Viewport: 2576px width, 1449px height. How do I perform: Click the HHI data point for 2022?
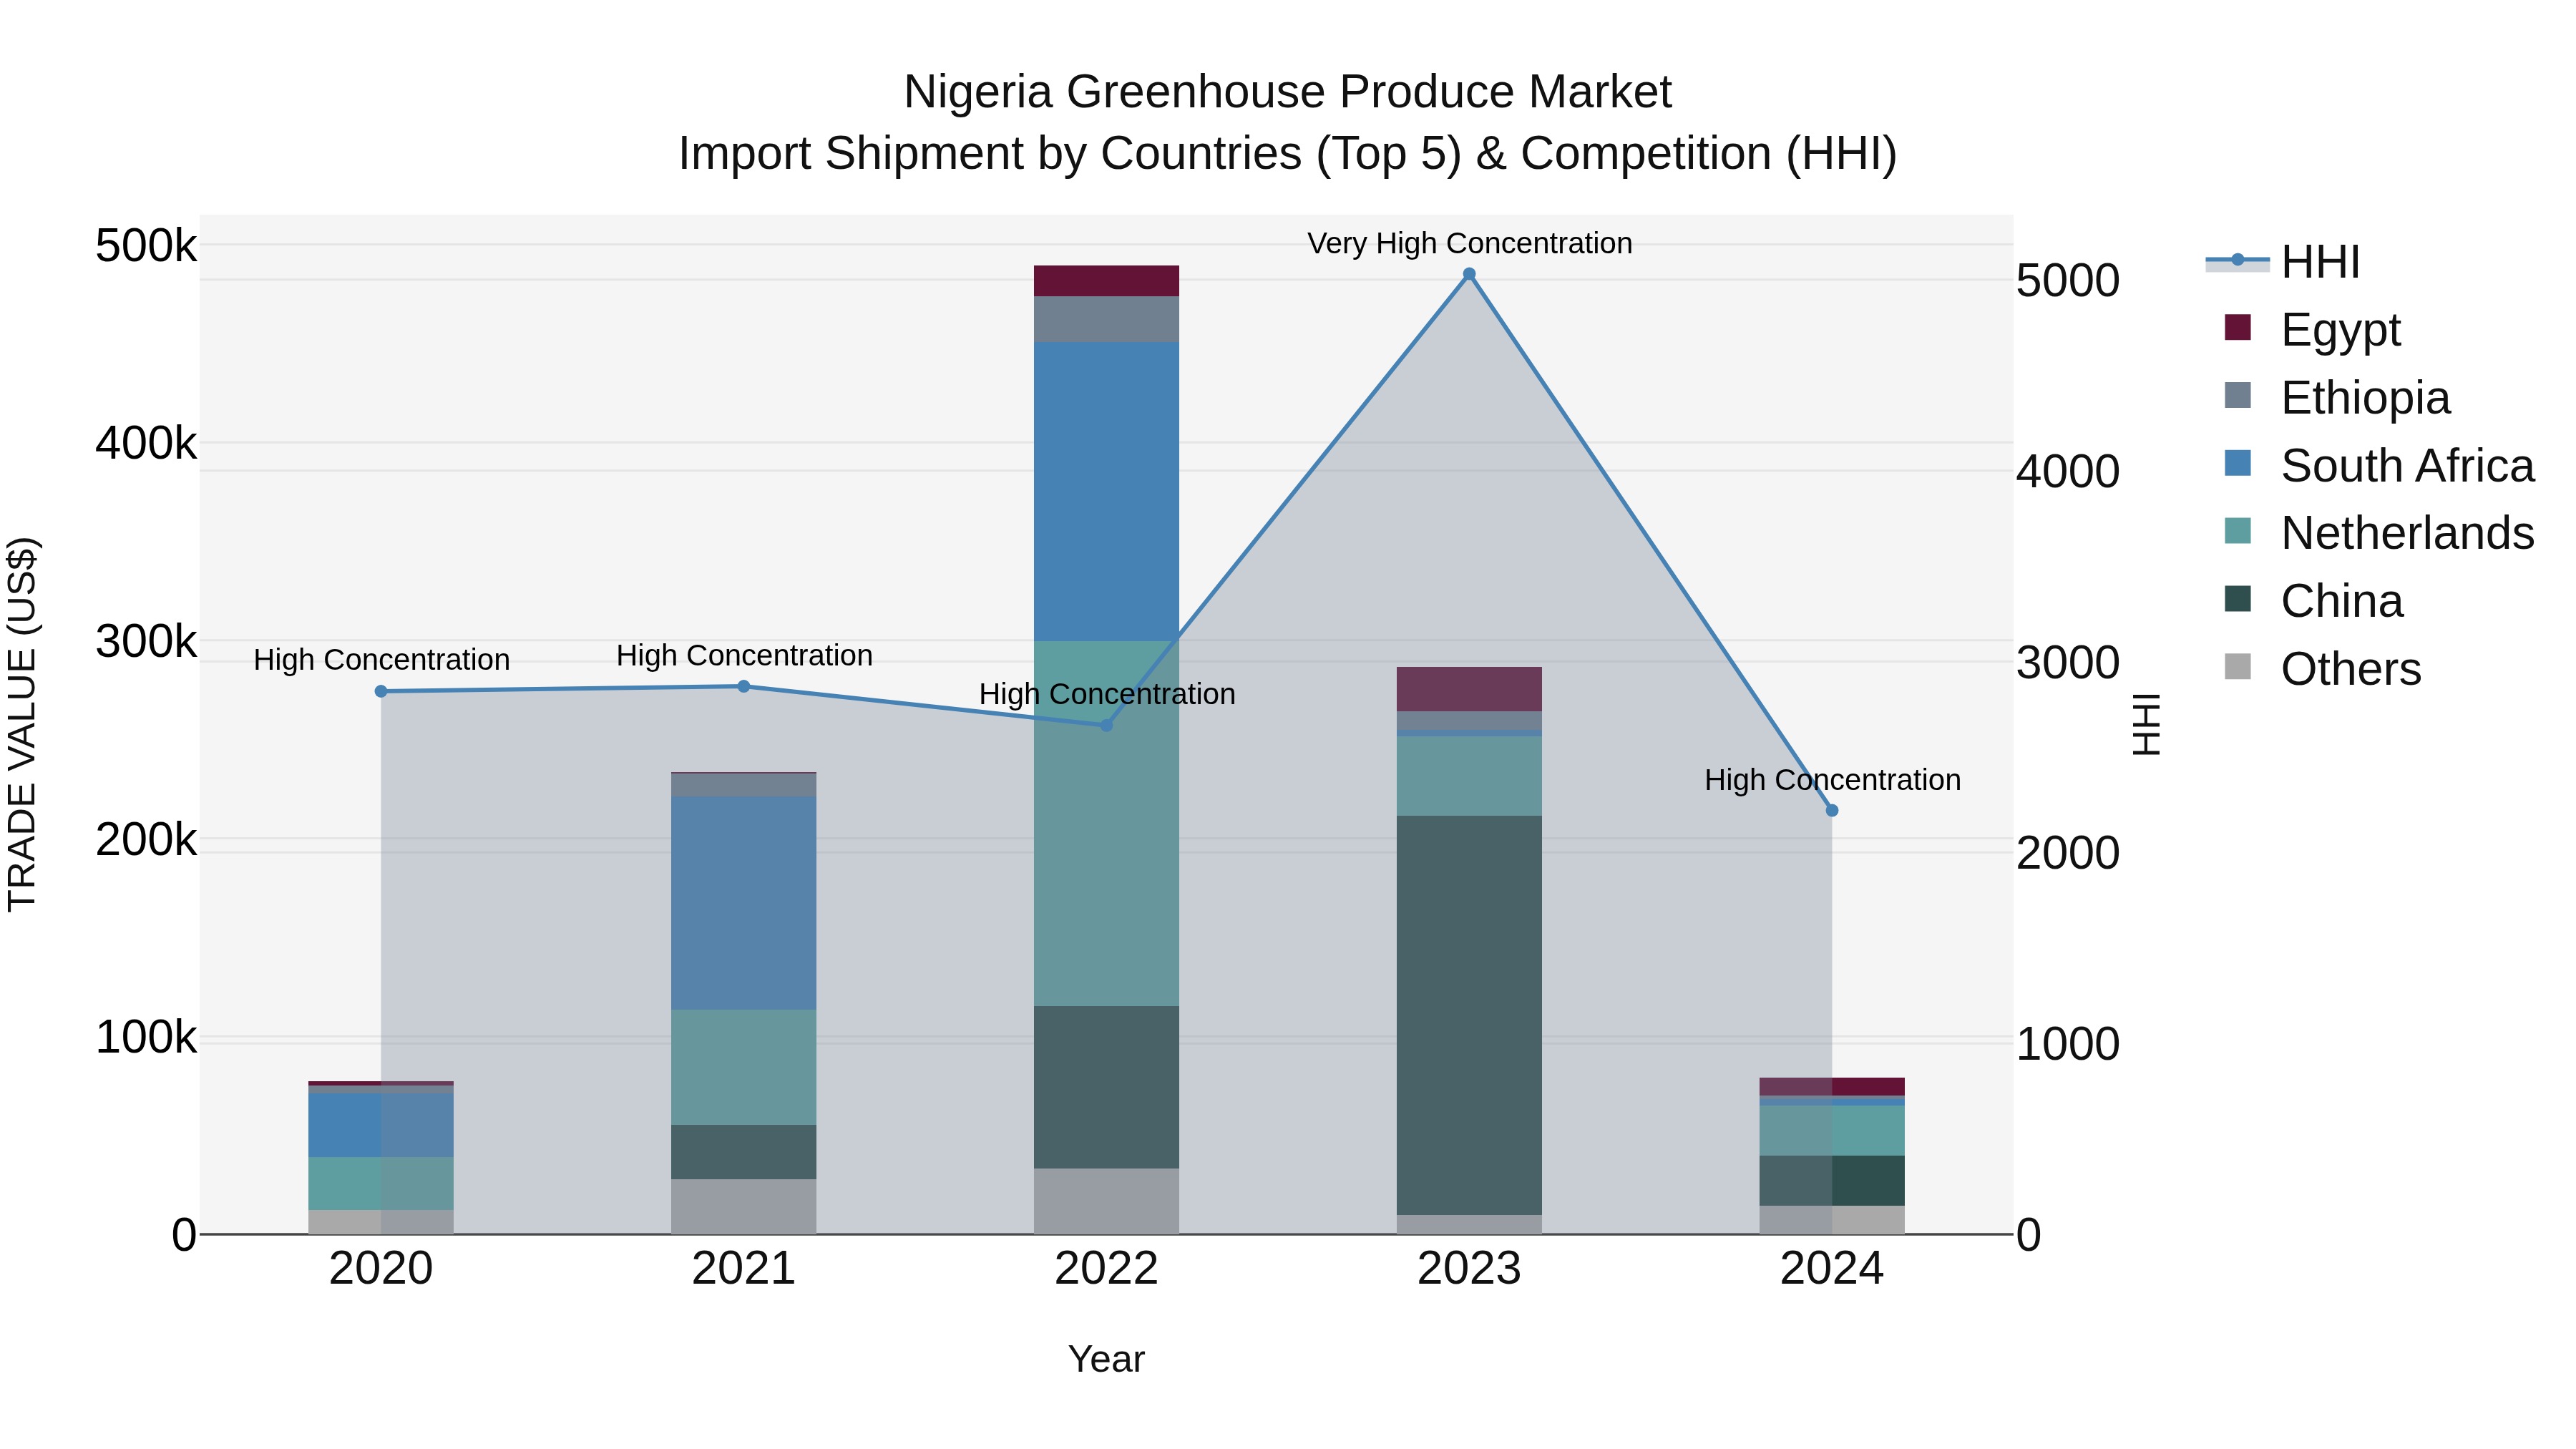pyautogui.click(x=1106, y=725)
